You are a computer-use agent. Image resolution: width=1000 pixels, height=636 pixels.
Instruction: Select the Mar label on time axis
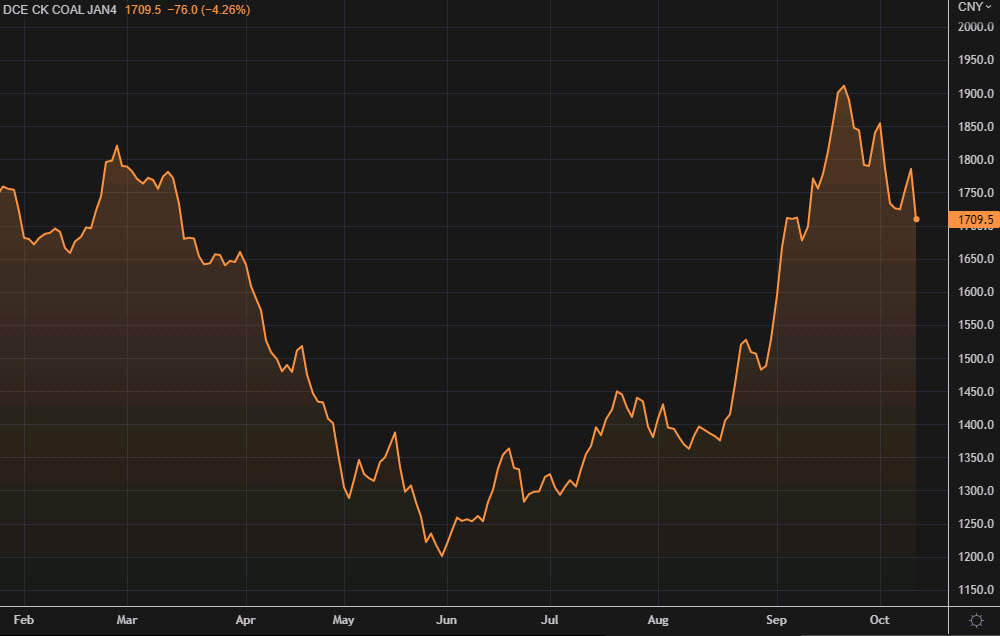tap(127, 620)
